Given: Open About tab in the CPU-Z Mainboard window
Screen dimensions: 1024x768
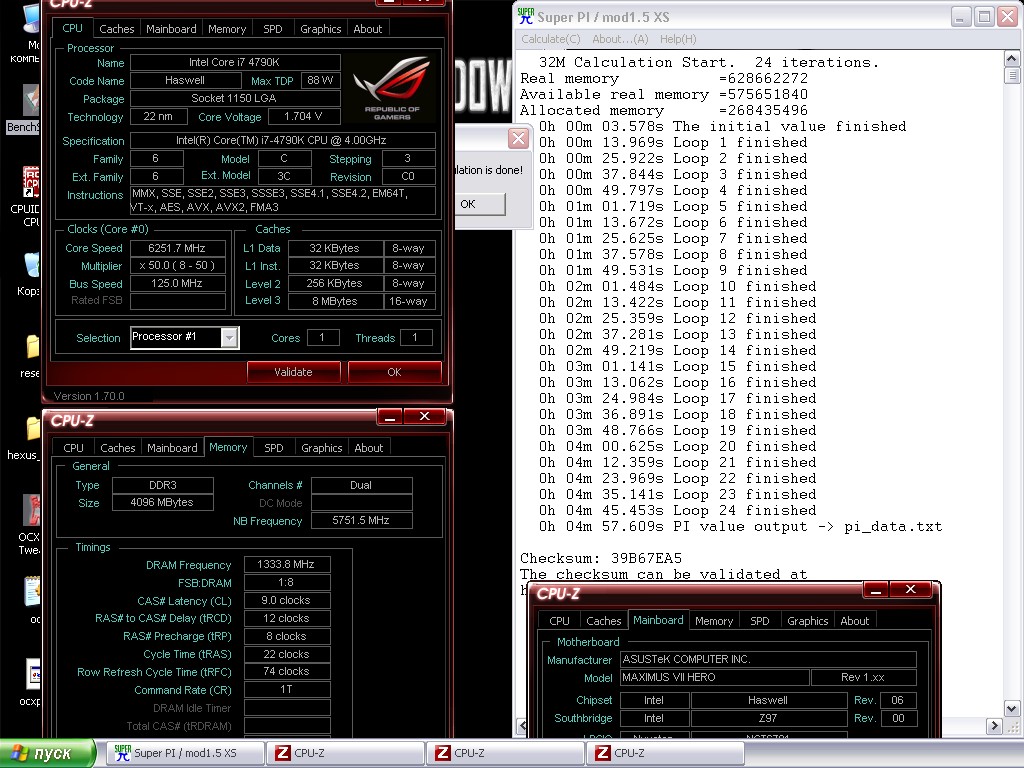Looking at the screenshot, I should coord(855,621).
